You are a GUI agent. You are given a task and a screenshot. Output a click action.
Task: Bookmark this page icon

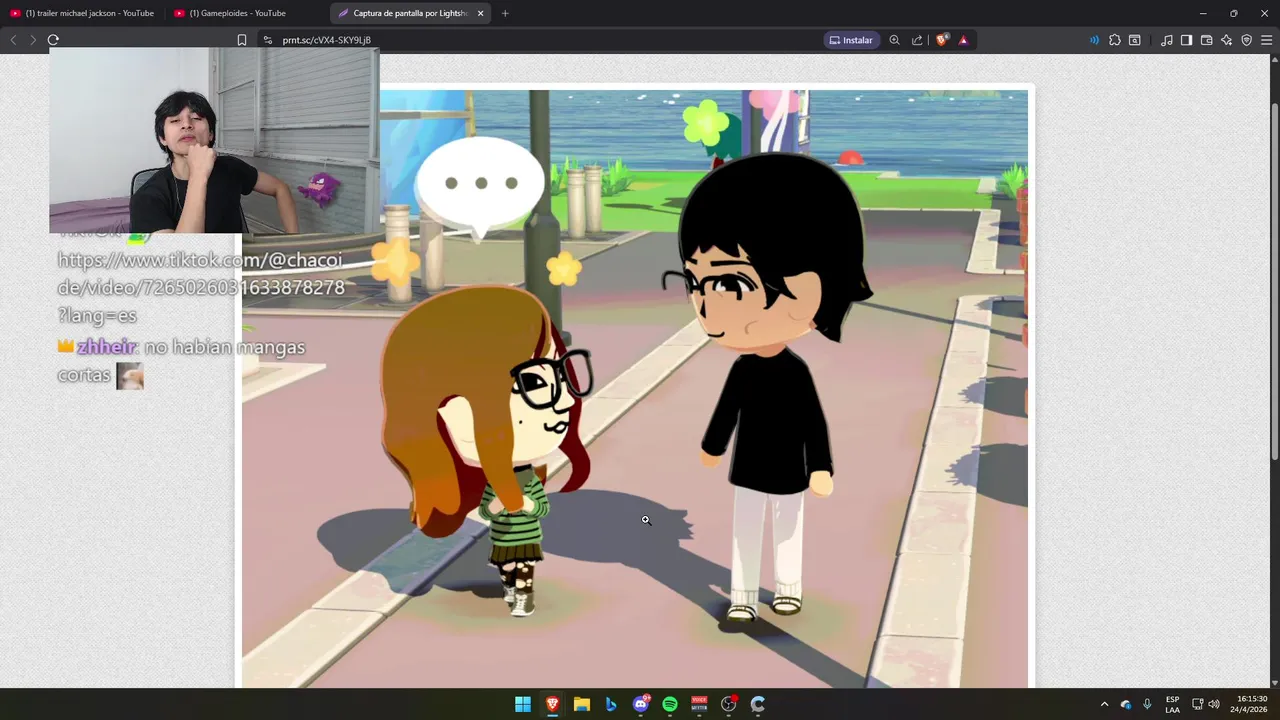(242, 40)
